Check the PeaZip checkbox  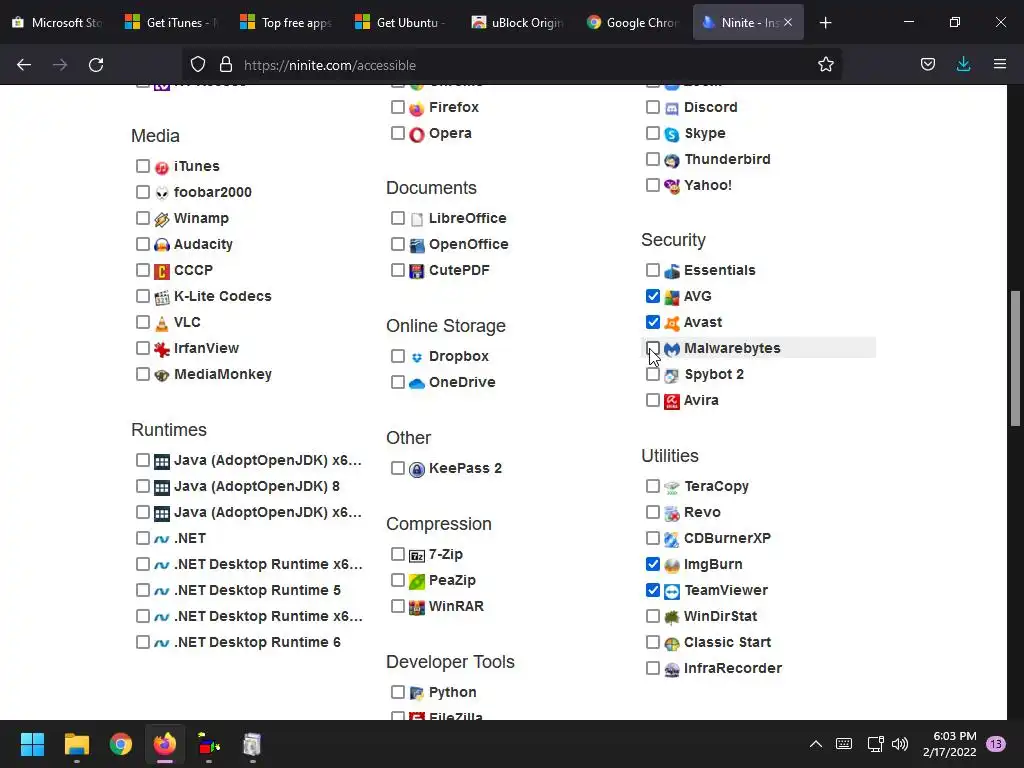click(x=398, y=580)
